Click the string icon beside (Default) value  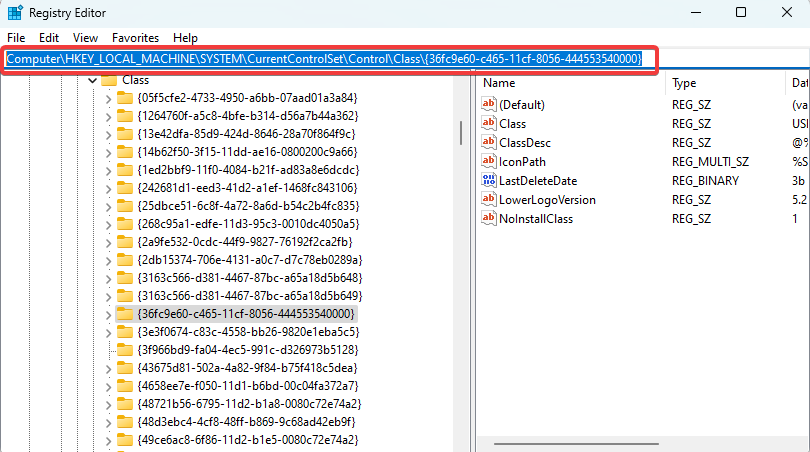(488, 104)
